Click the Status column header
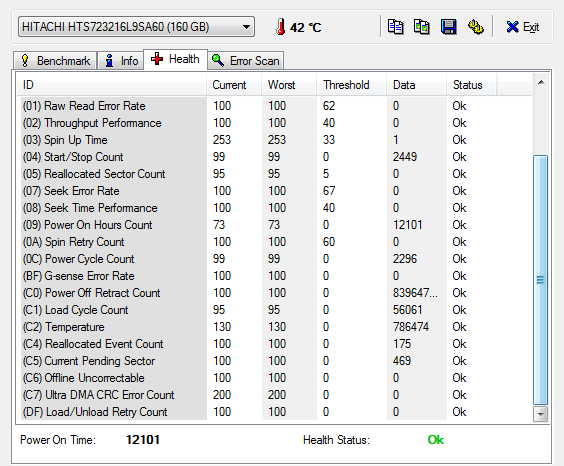564x466 pixels. pos(472,85)
